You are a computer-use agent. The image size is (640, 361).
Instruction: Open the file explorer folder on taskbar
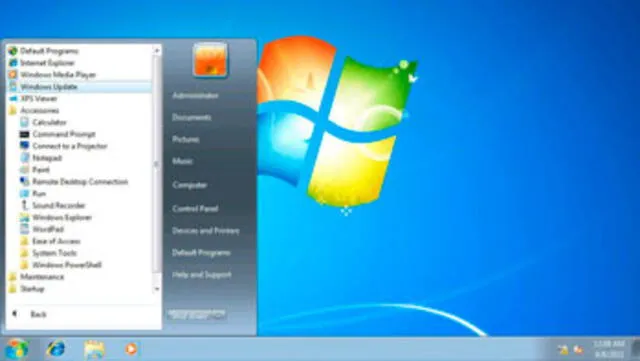(94, 349)
